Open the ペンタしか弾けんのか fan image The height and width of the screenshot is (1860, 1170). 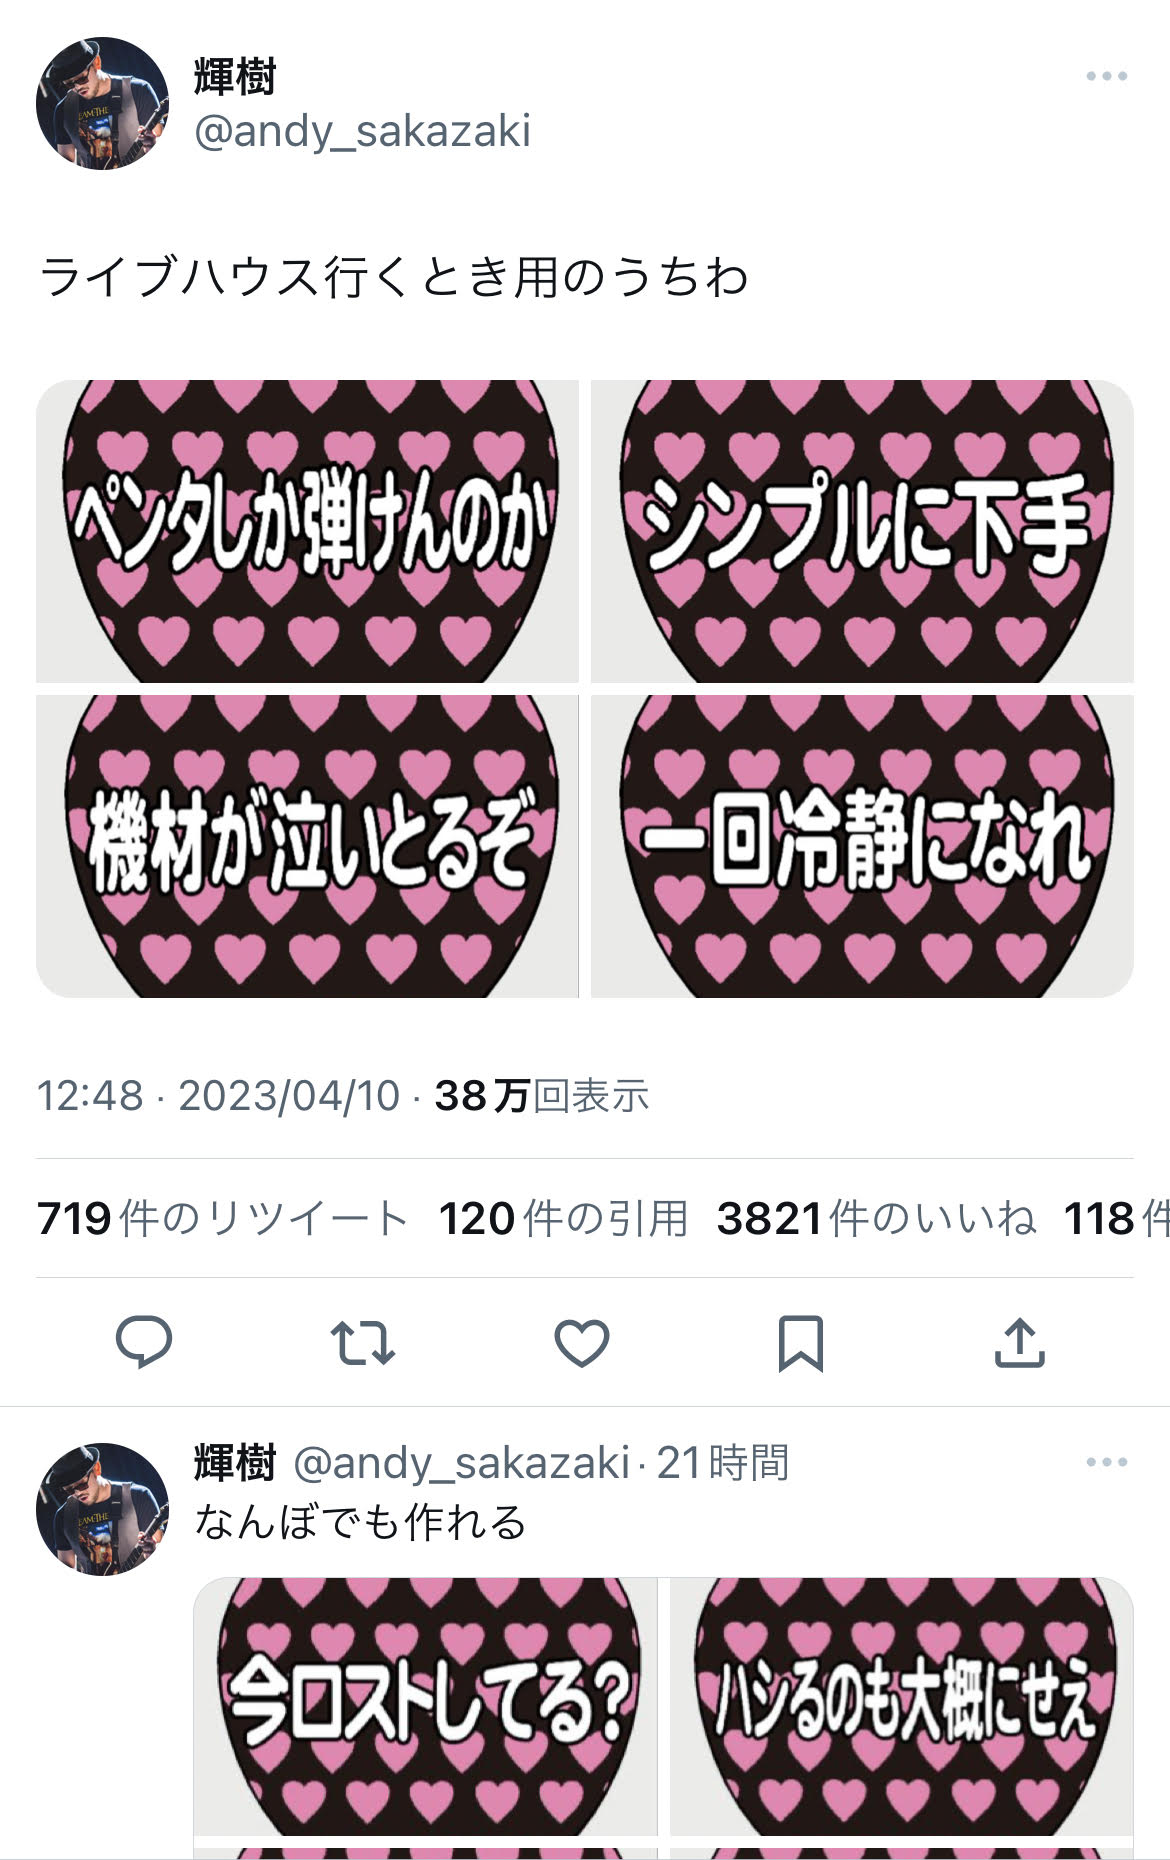(x=307, y=531)
